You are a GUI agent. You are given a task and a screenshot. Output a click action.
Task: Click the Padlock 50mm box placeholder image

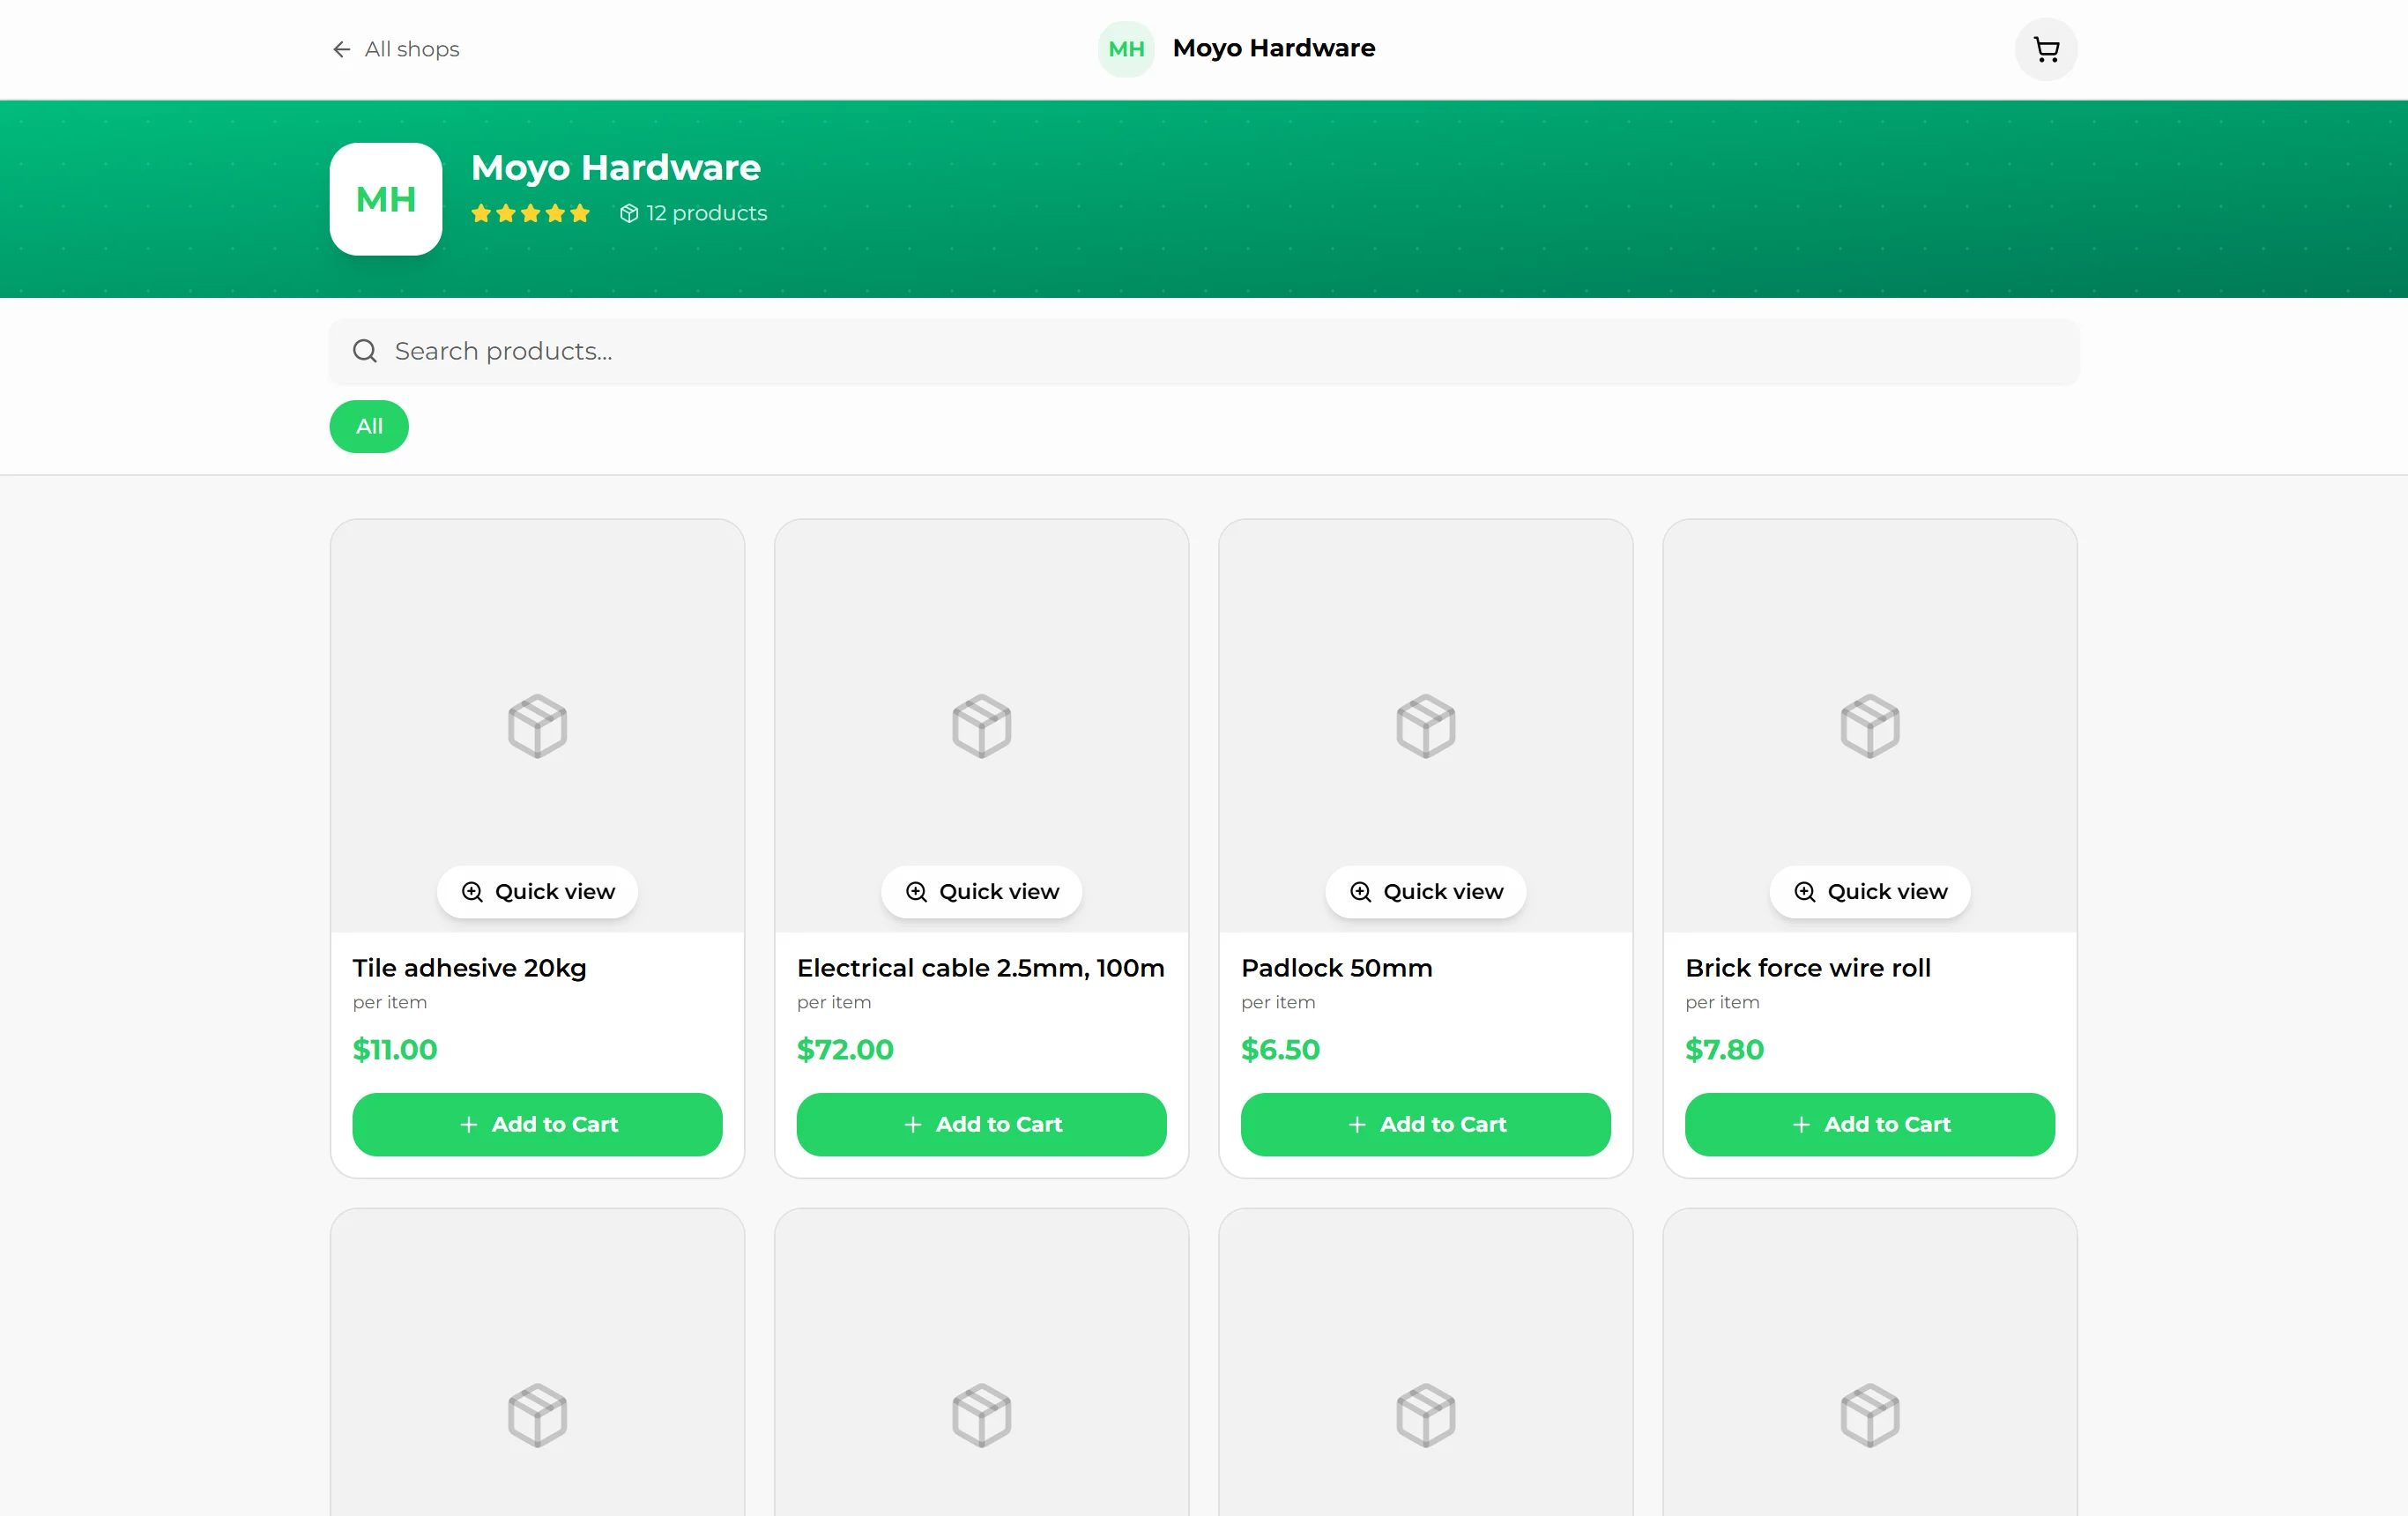(x=1425, y=726)
